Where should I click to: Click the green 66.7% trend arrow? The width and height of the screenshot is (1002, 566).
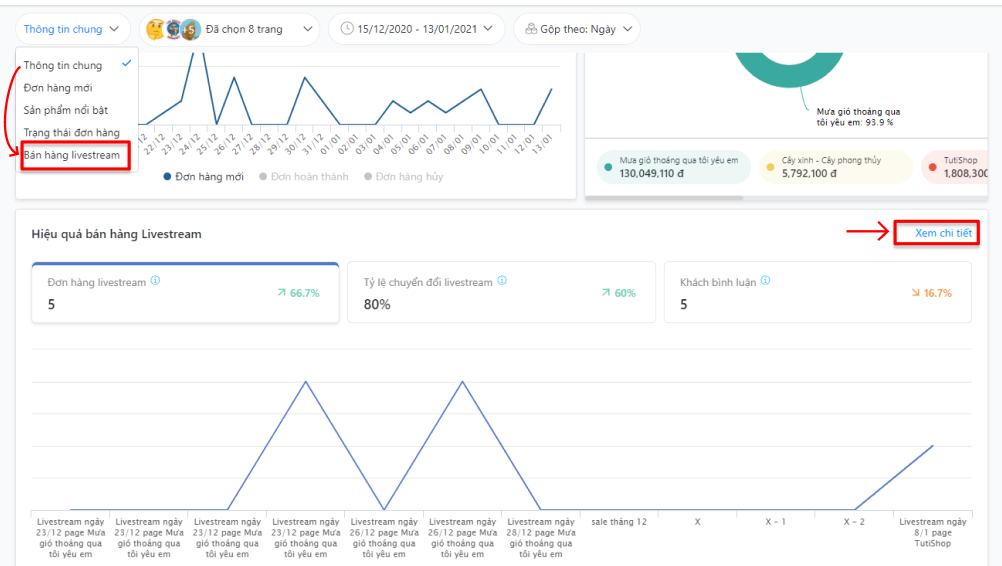click(281, 293)
